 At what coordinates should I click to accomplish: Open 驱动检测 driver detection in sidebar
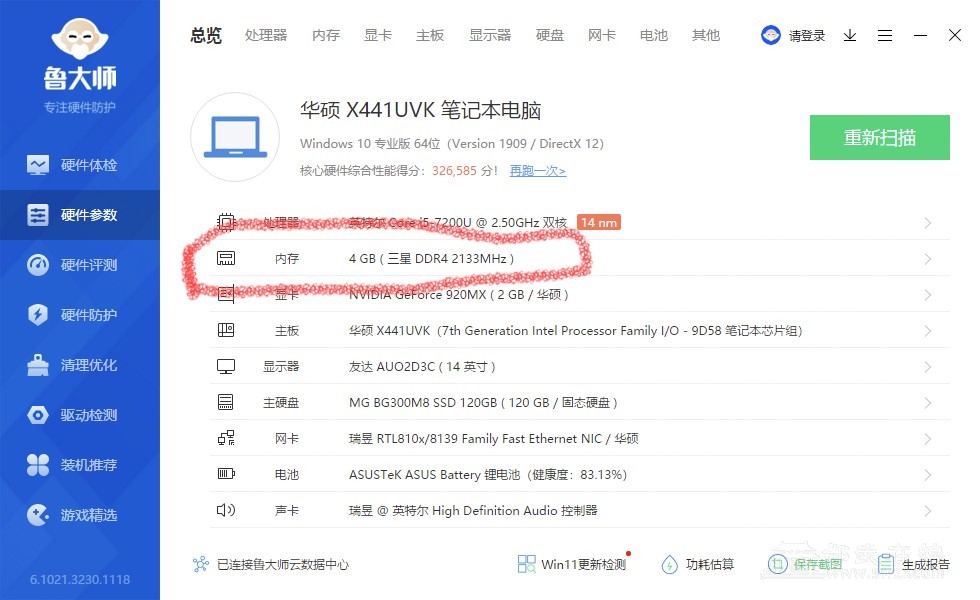click(x=88, y=415)
